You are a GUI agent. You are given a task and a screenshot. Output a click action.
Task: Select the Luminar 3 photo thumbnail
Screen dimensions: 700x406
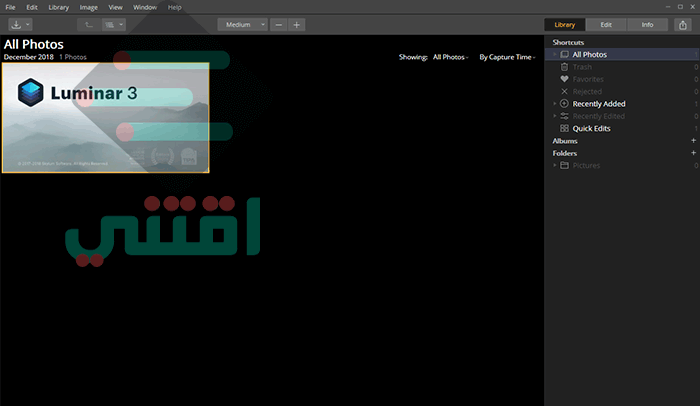coord(105,117)
